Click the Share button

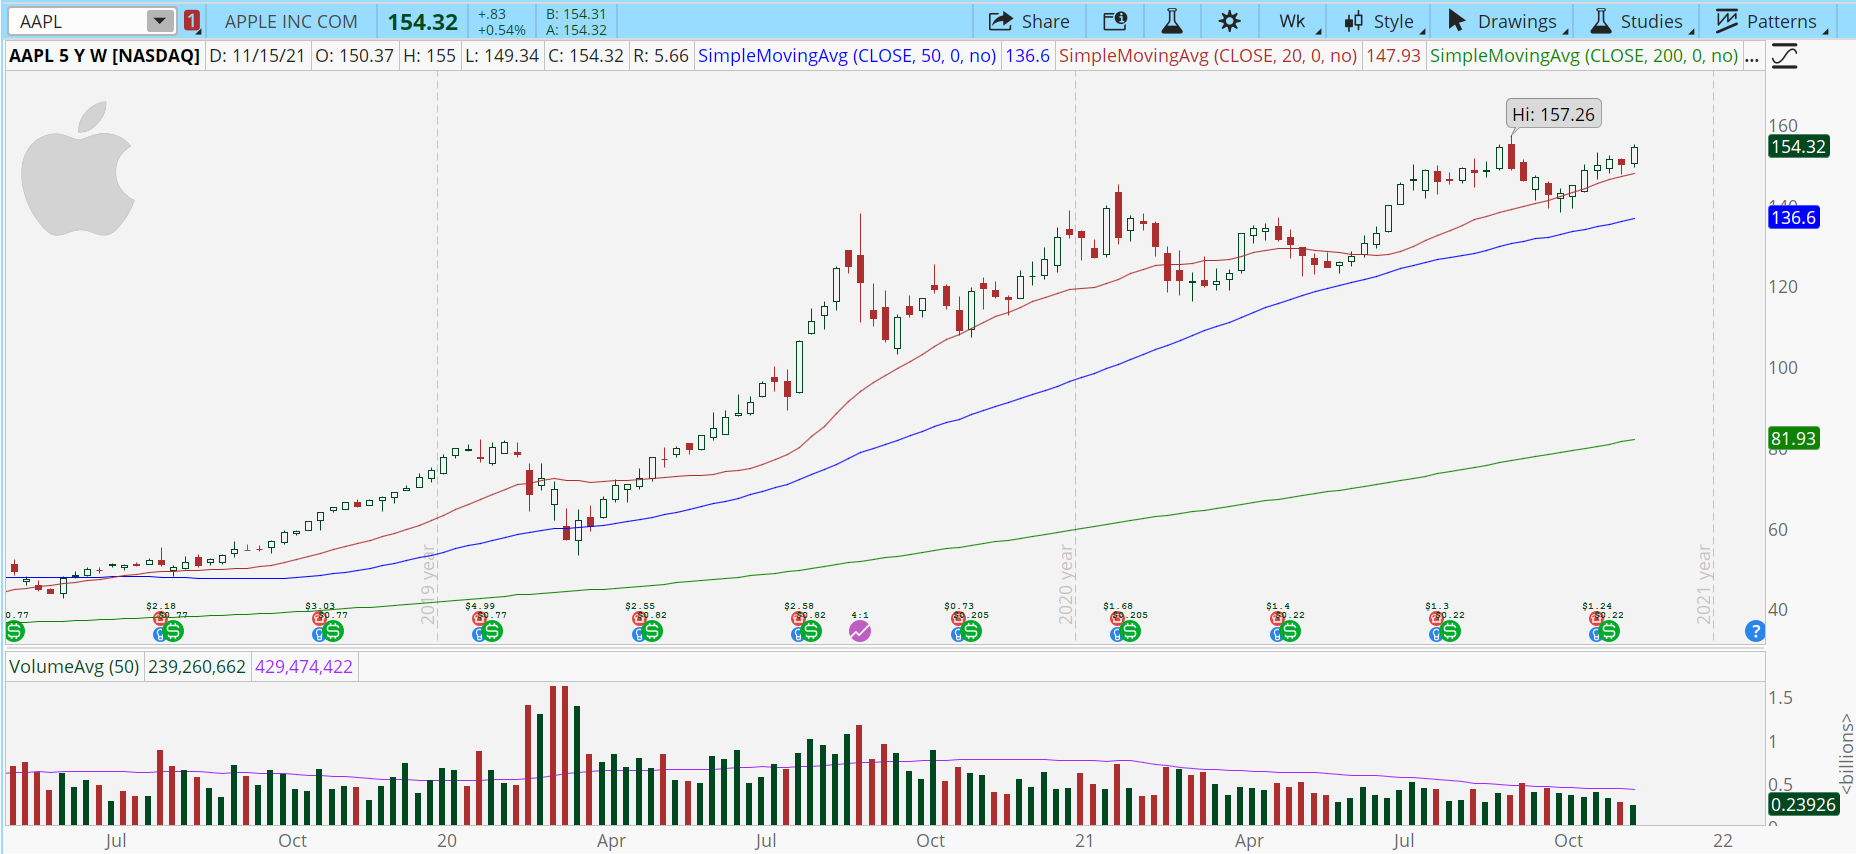1029,21
